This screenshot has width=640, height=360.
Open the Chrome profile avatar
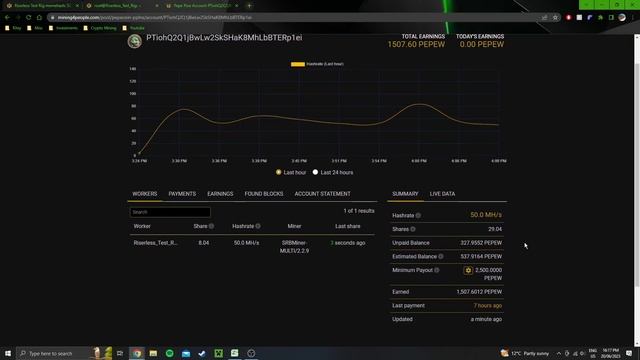point(622,18)
